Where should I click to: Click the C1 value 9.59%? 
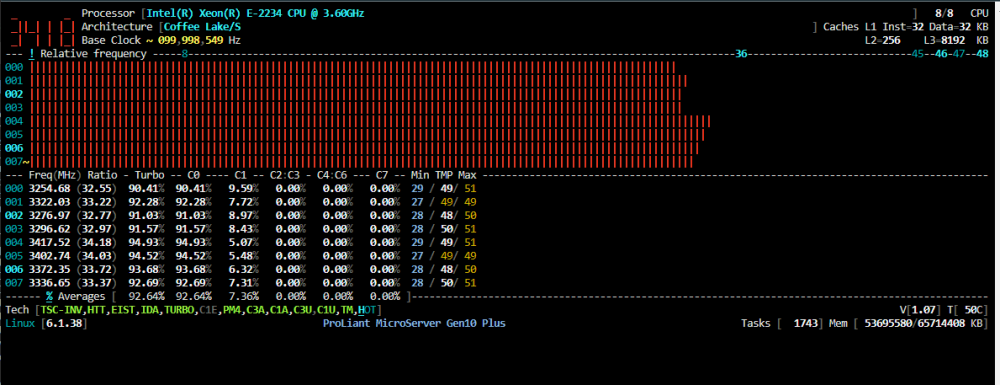(x=243, y=189)
